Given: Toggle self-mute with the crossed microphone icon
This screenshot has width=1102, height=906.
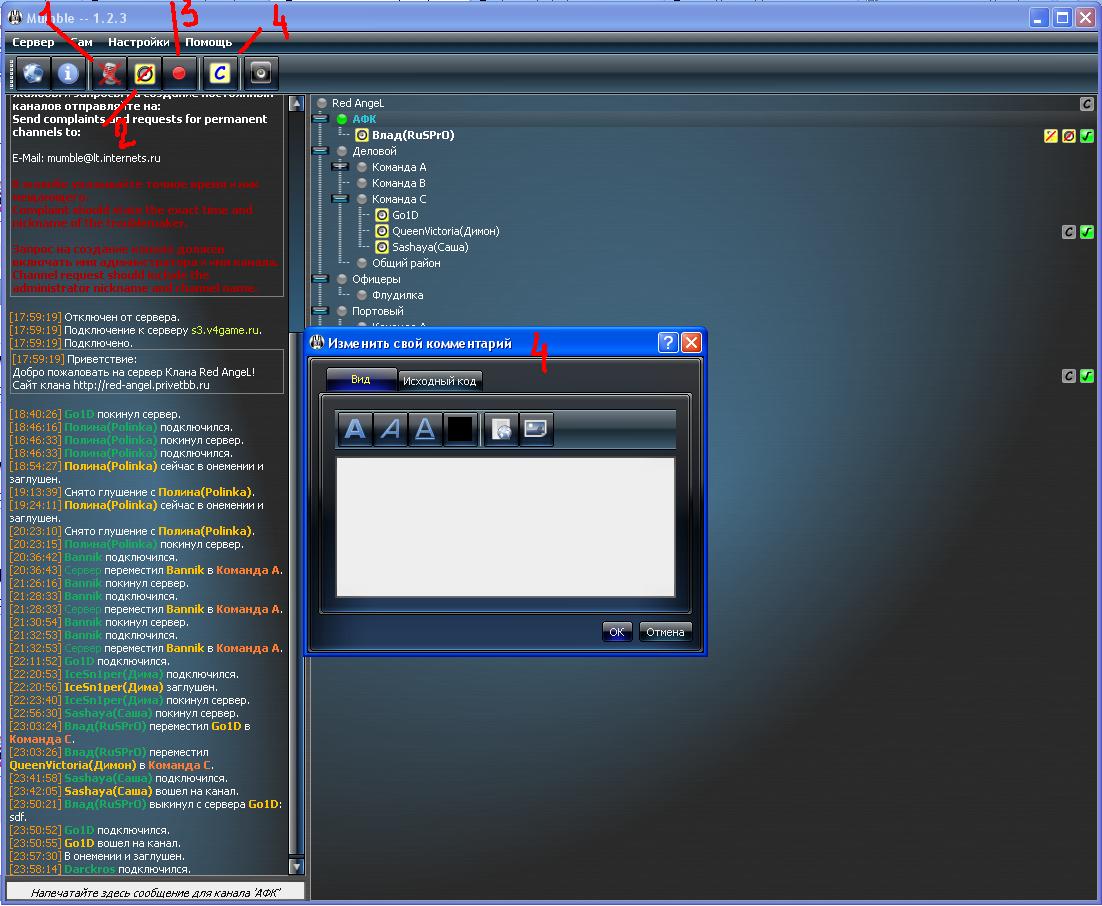Looking at the screenshot, I should [109, 73].
